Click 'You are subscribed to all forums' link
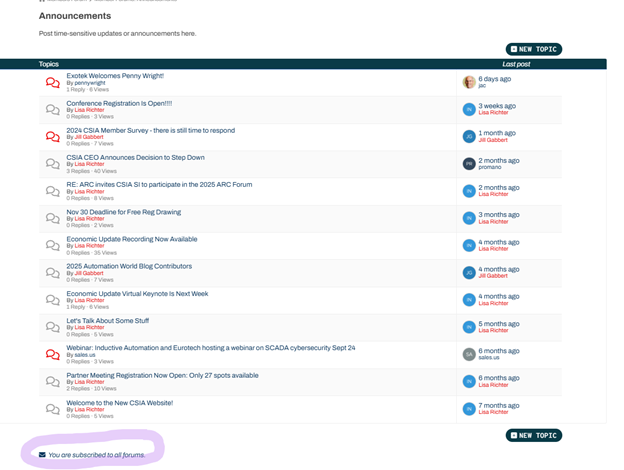624x470 pixels. click(x=97, y=455)
